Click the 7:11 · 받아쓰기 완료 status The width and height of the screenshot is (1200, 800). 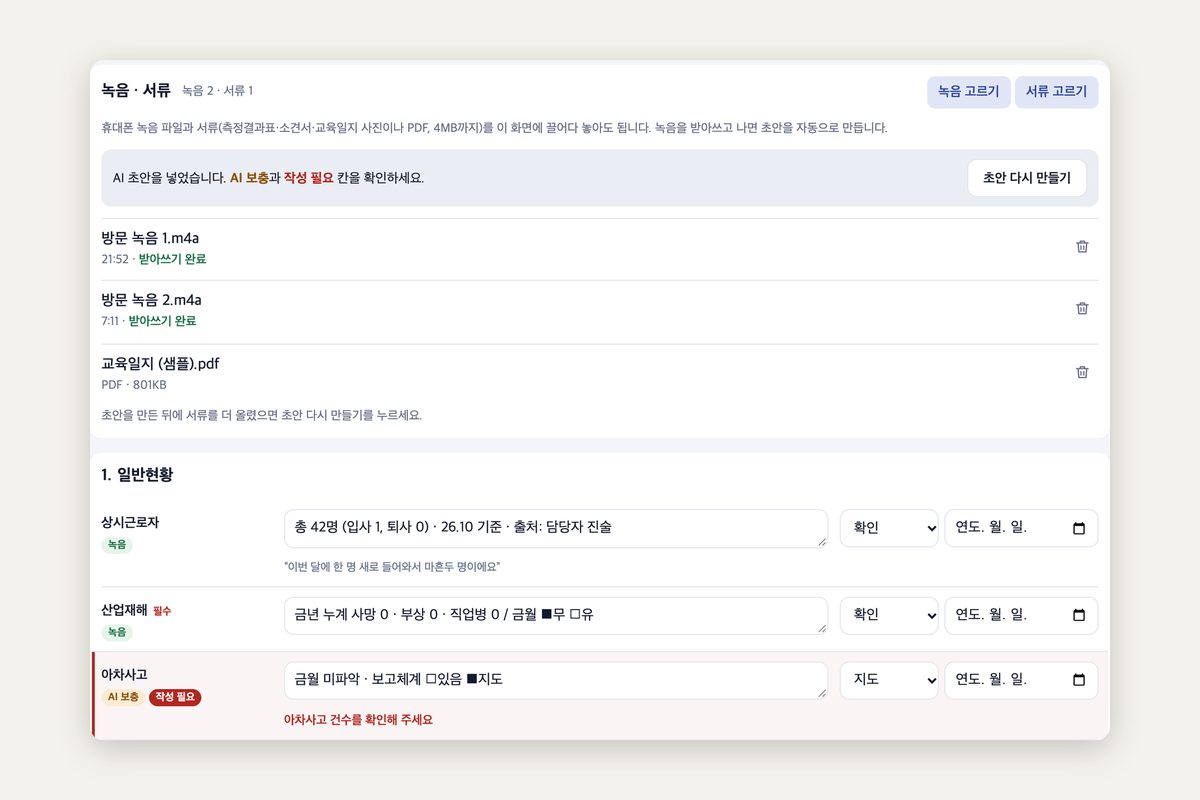click(149, 321)
